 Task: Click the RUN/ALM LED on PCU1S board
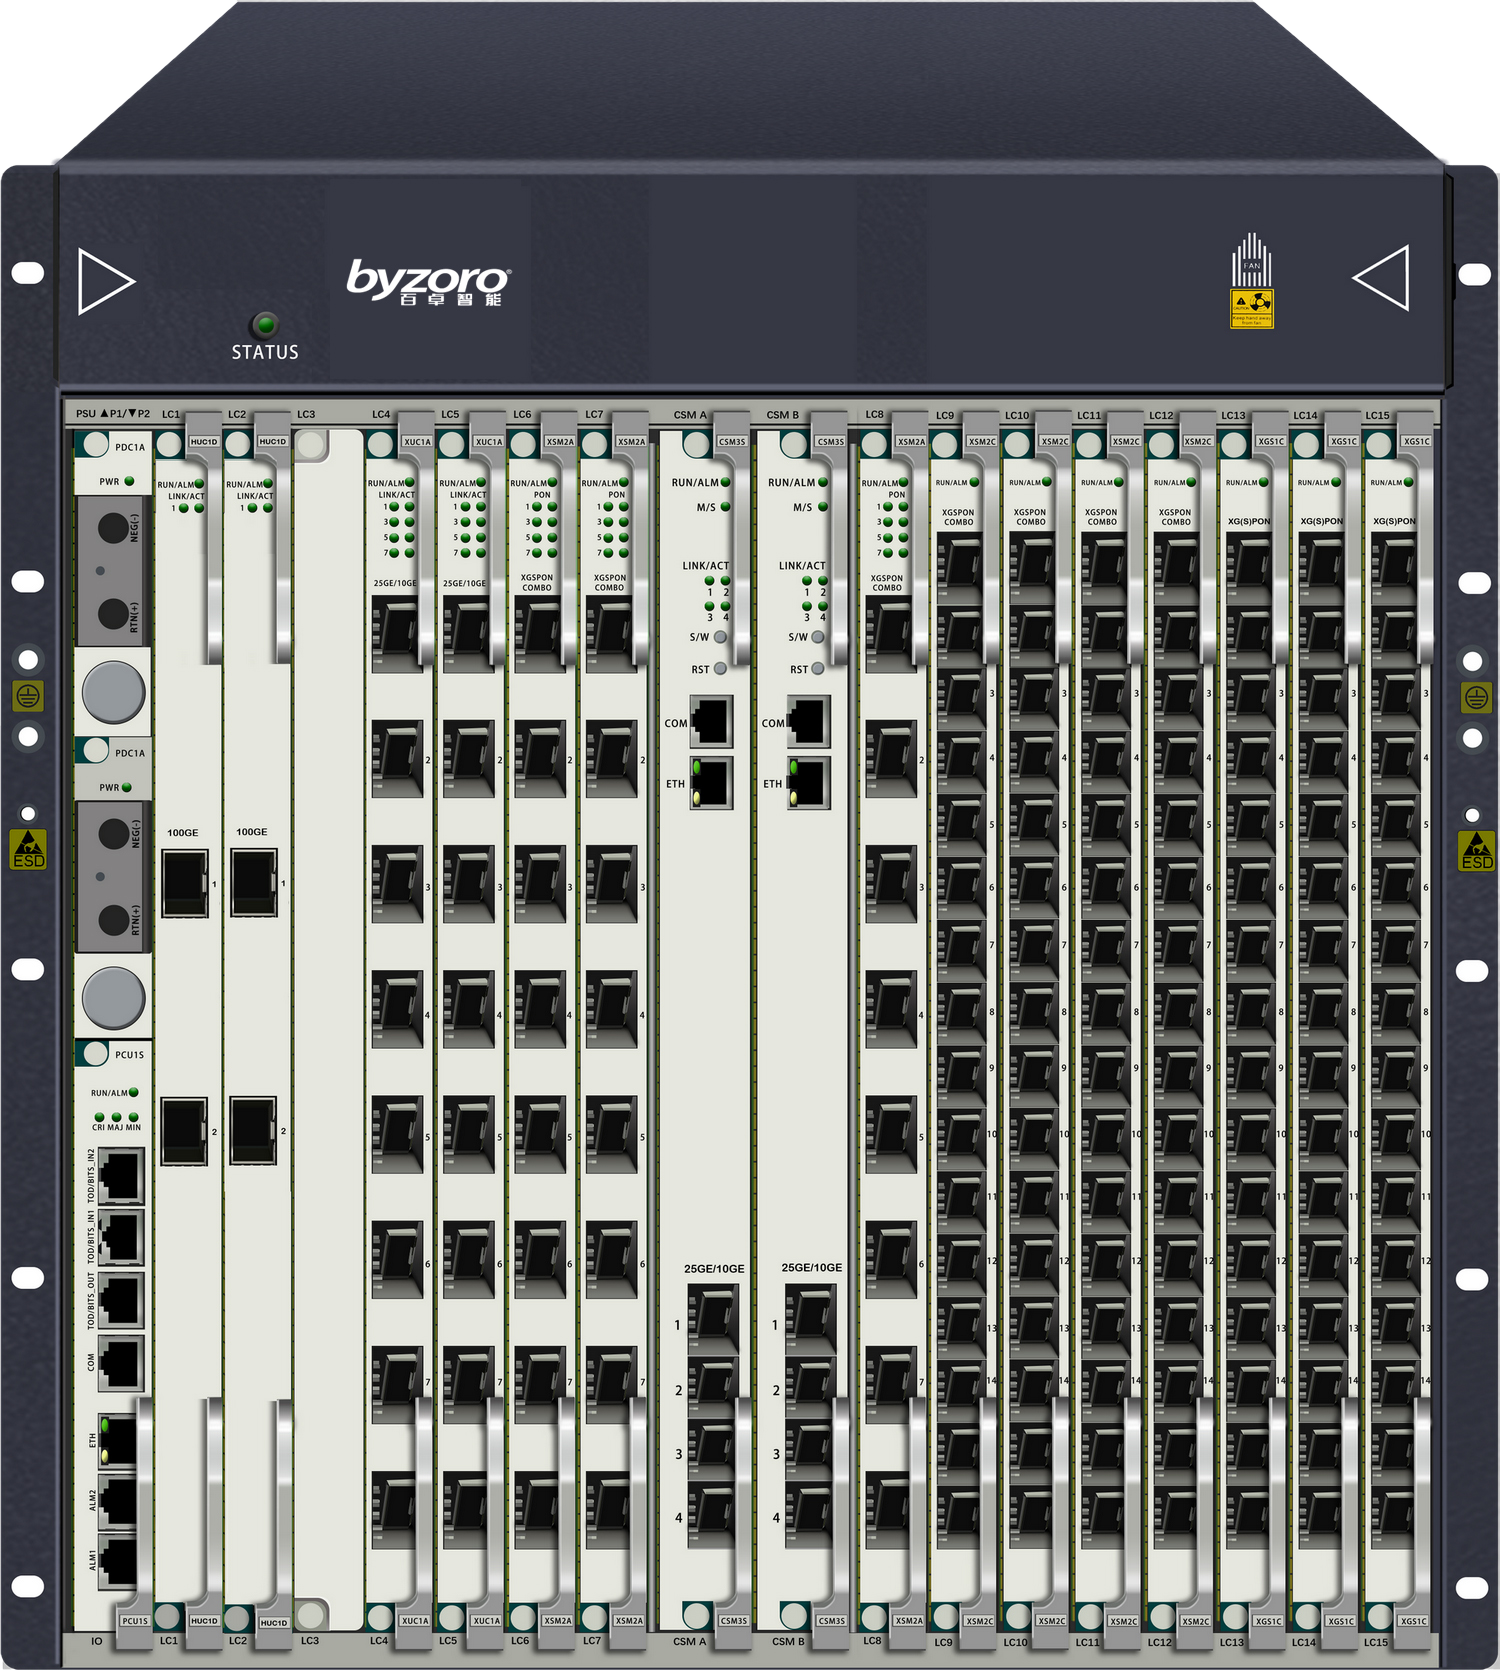tap(134, 1092)
